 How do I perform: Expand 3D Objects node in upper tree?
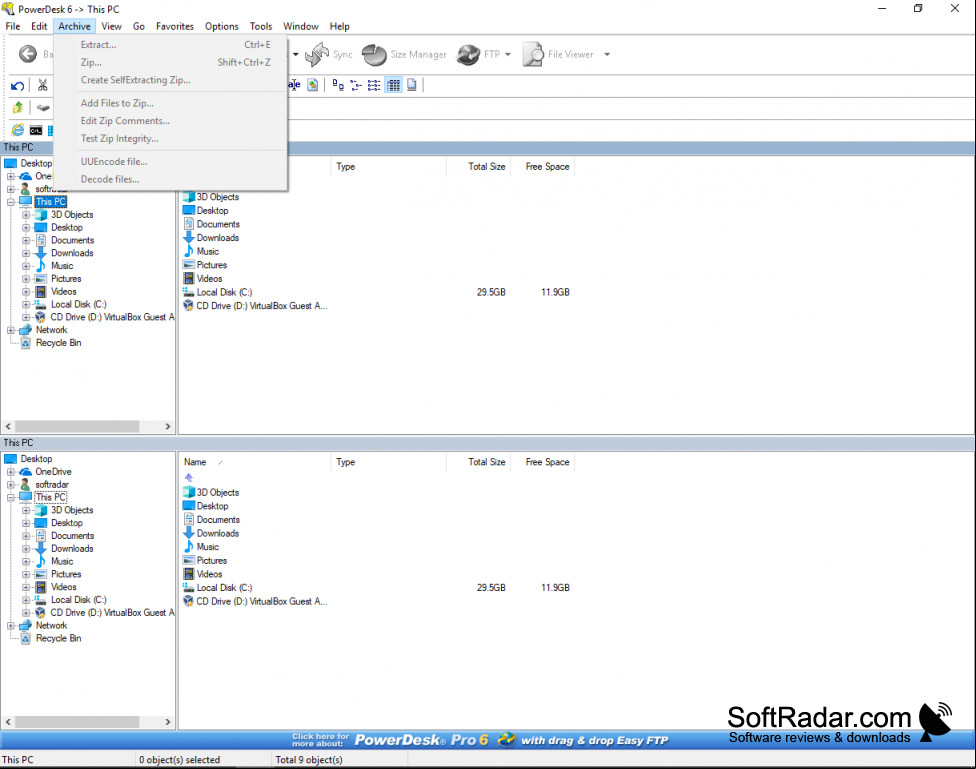point(26,215)
